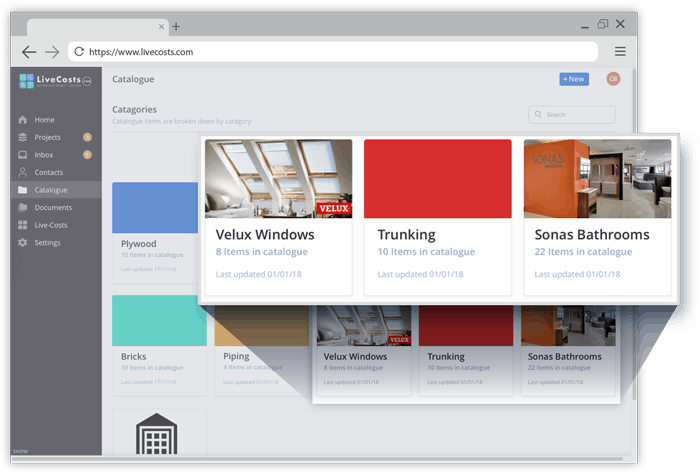Open the enlarged red Trunking thumbnail
The width and height of the screenshot is (700, 475).
point(438,179)
